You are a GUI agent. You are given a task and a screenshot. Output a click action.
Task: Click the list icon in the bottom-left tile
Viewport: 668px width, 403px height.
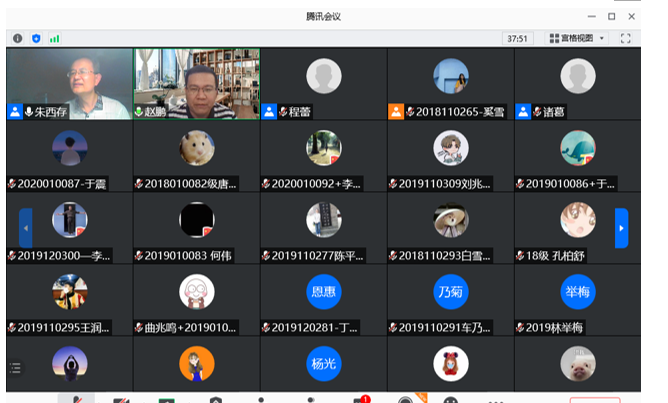pos(15,368)
